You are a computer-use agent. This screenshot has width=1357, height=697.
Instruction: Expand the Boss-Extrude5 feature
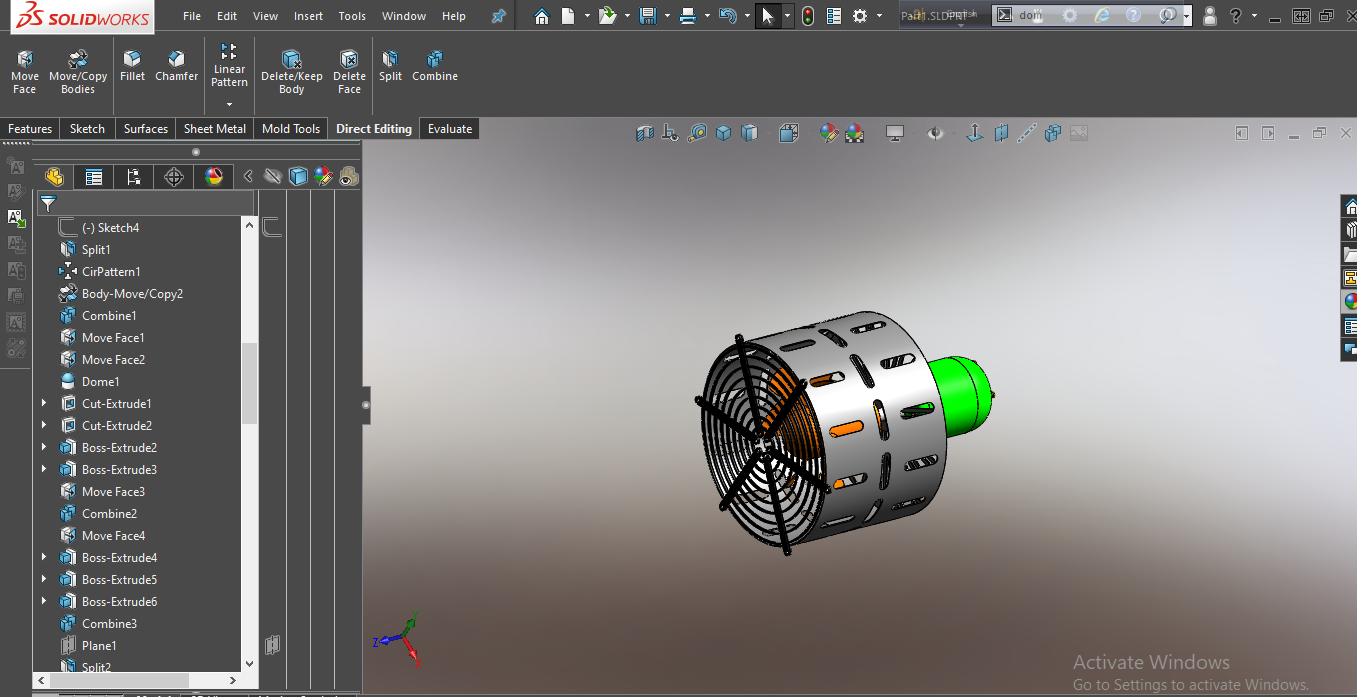pos(43,579)
